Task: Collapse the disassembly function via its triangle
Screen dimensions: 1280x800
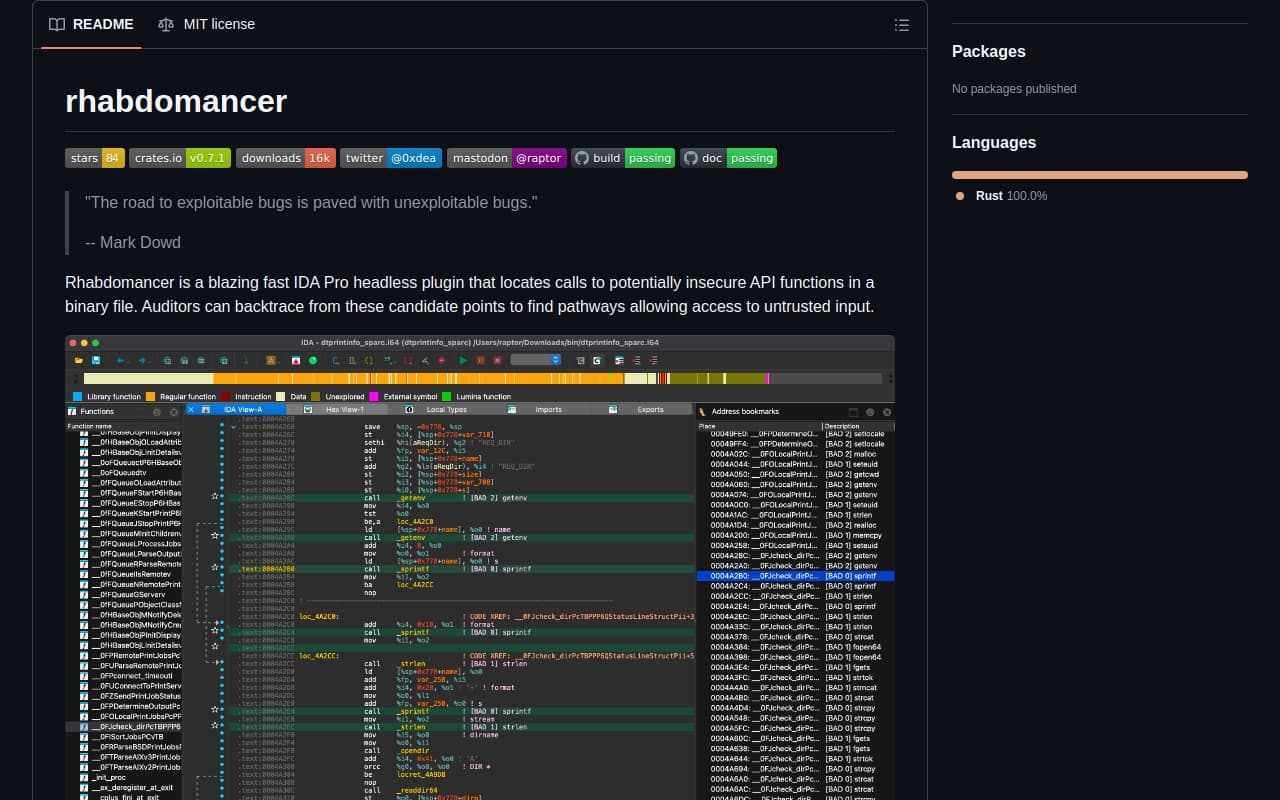Action: [x=233, y=427]
